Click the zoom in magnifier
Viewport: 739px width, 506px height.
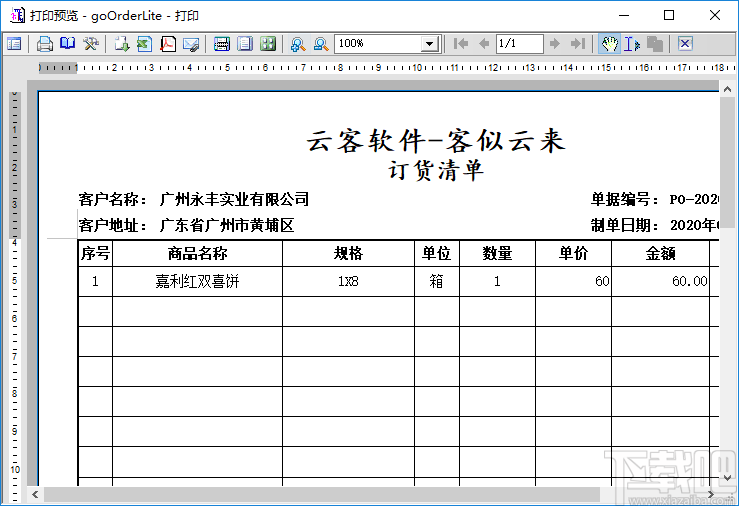[x=298, y=44]
